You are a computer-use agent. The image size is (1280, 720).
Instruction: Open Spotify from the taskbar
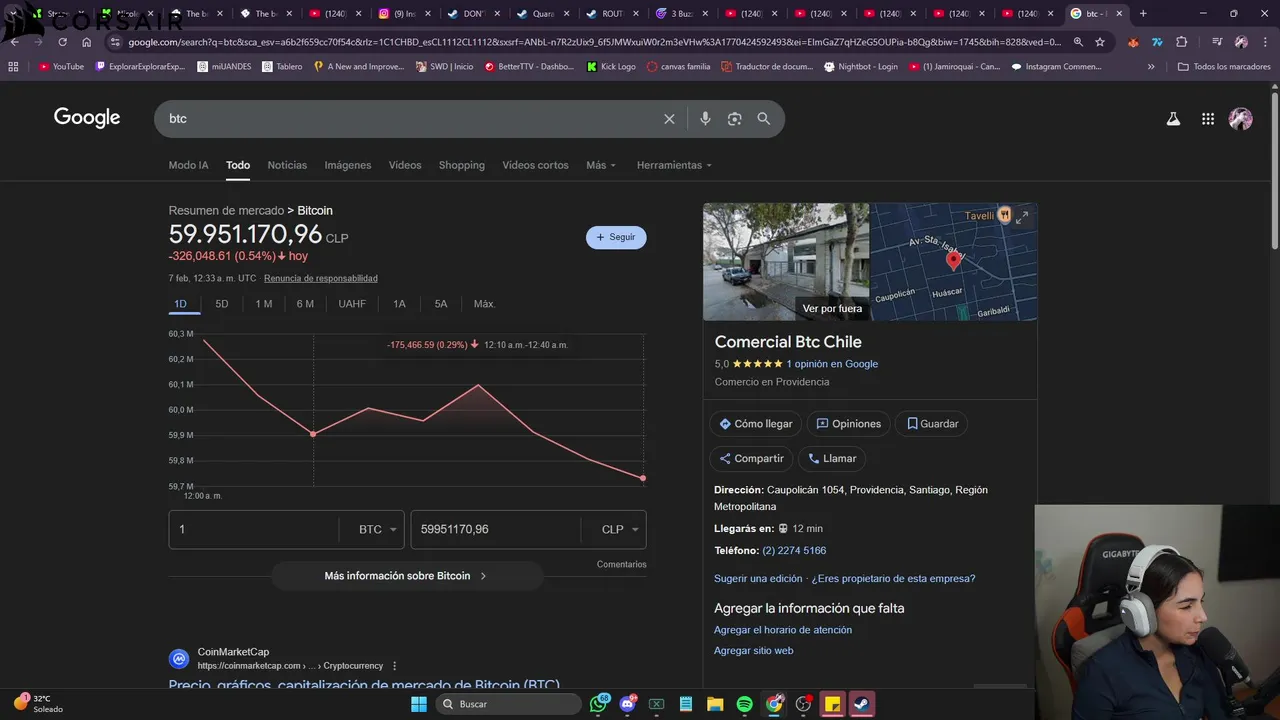[744, 704]
